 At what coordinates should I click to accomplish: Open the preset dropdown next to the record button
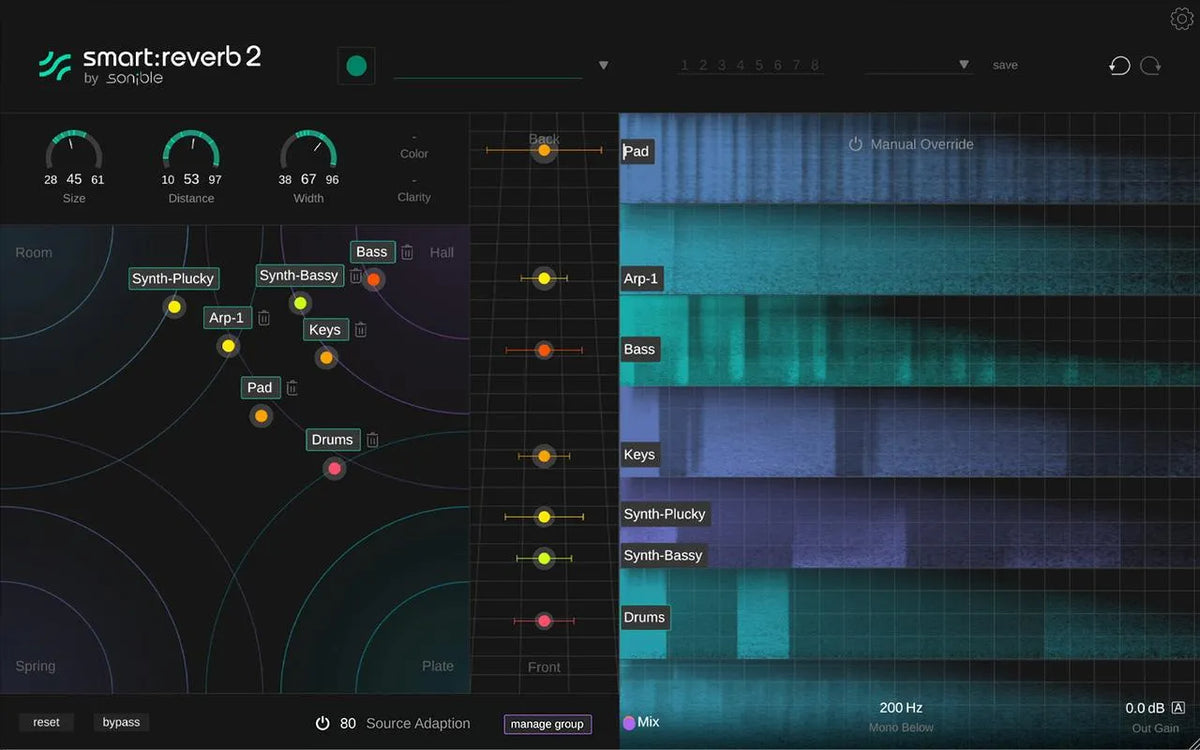click(x=604, y=64)
